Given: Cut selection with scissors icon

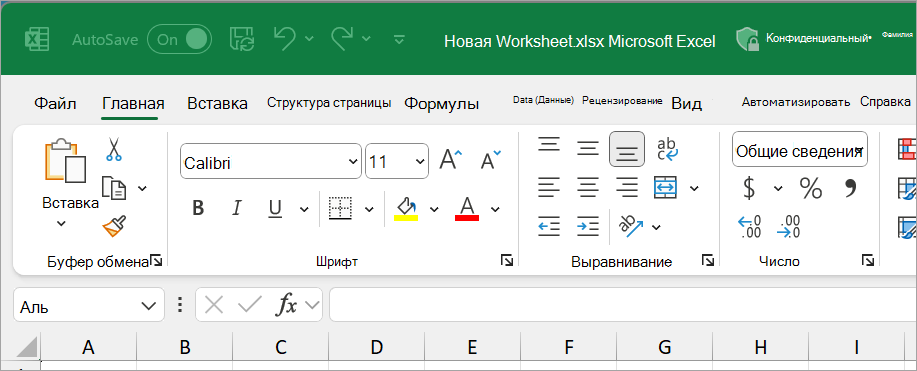Looking at the screenshot, I should [113, 149].
